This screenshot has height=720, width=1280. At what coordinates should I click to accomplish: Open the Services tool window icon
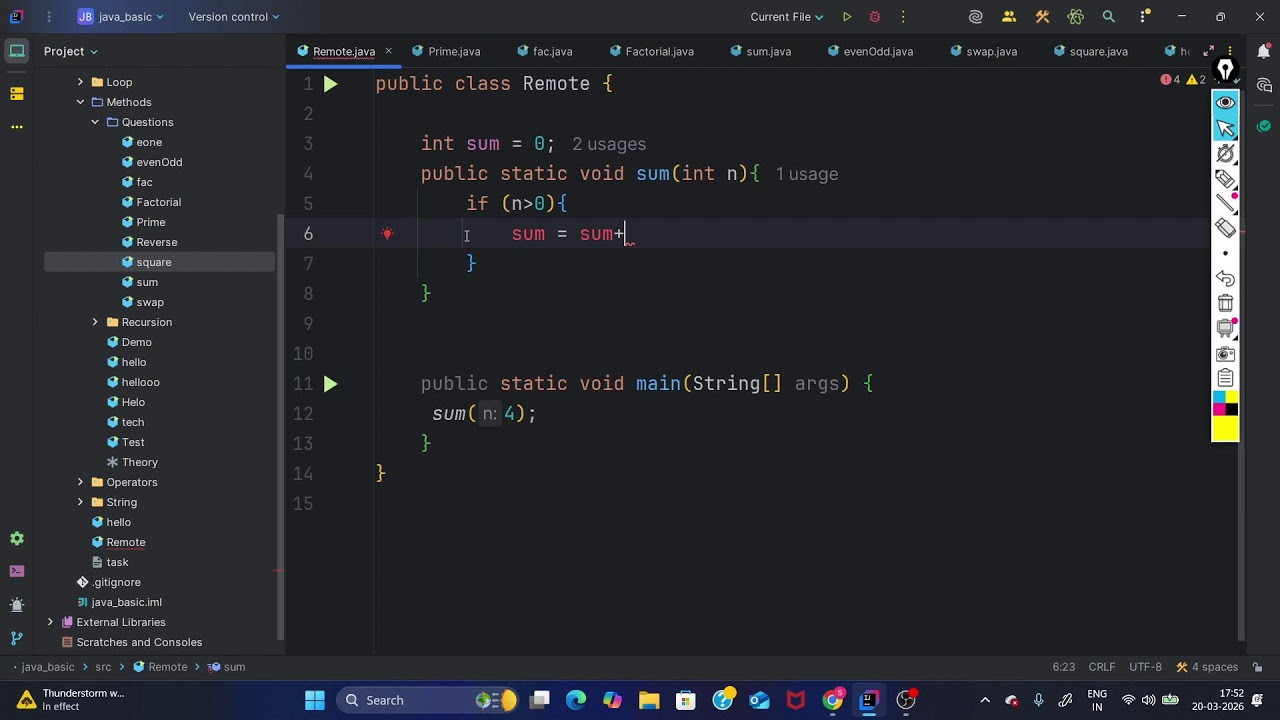[x=17, y=538]
